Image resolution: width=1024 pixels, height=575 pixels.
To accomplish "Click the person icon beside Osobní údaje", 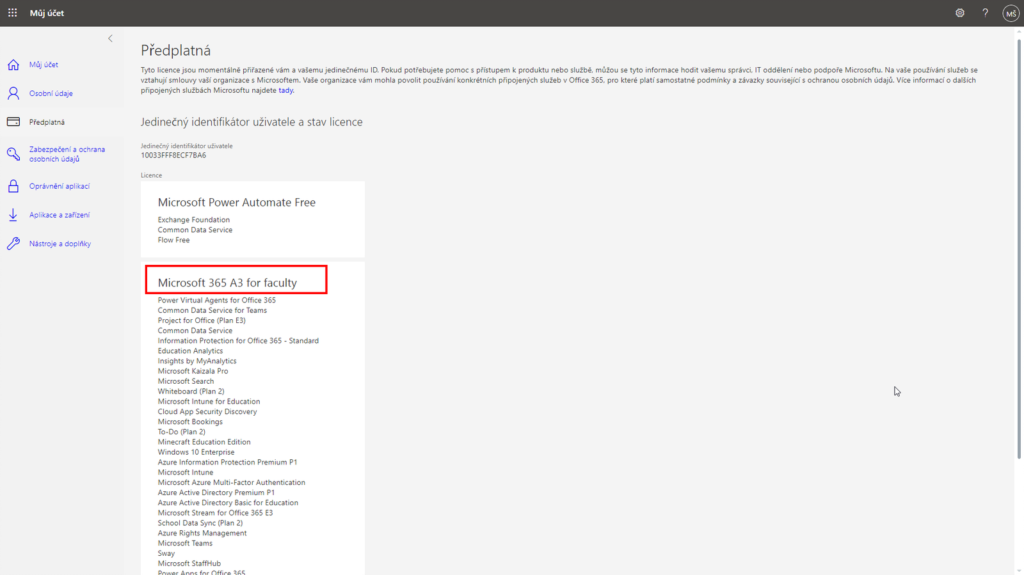I will pyautogui.click(x=13, y=93).
